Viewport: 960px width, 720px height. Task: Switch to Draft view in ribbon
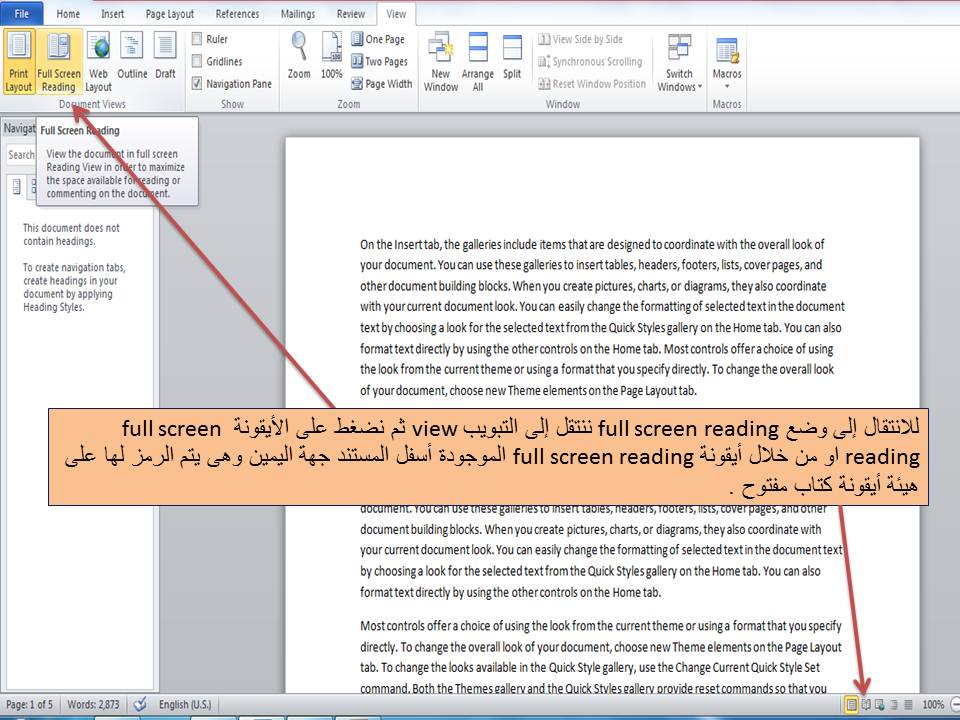(165, 56)
